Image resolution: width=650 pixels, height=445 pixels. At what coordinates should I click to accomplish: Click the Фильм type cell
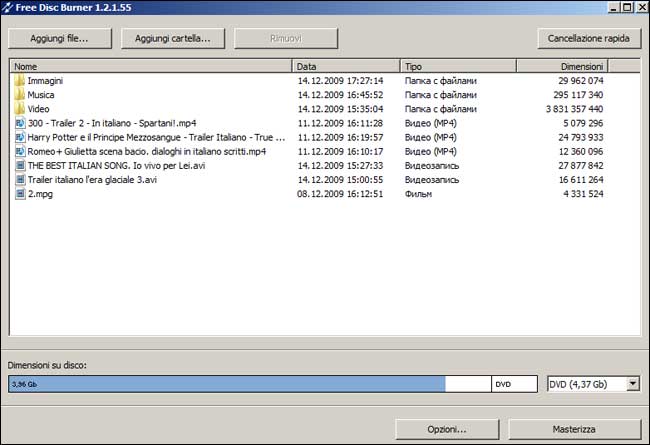click(418, 194)
